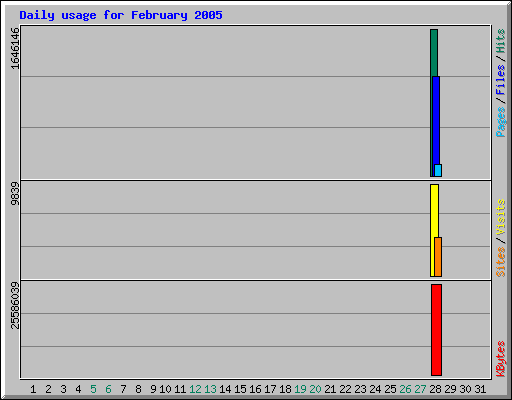Image resolution: width=512 pixels, height=400 pixels.
Task: Click day 14 on the x-axis
Action: [x=225, y=389]
